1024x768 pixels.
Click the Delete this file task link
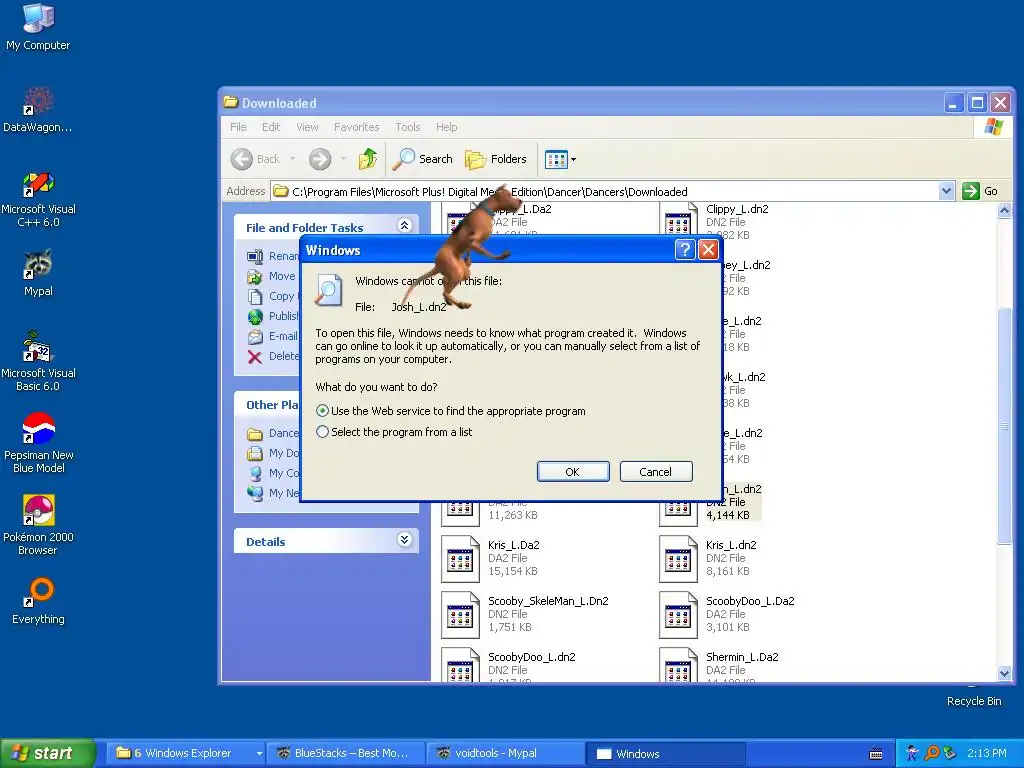pos(274,356)
